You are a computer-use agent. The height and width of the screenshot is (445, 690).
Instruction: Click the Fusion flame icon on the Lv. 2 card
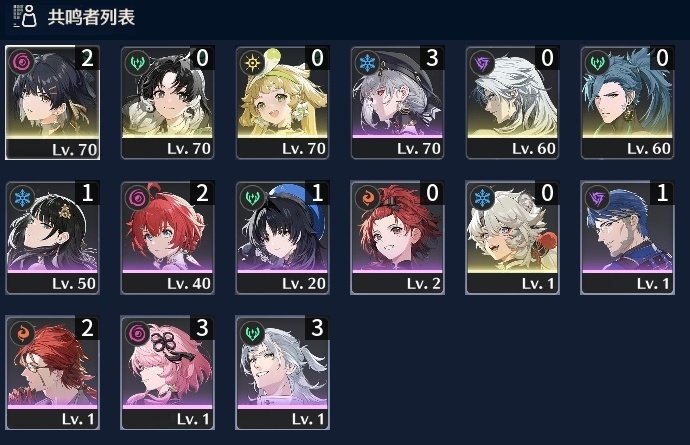pyautogui.click(x=367, y=198)
